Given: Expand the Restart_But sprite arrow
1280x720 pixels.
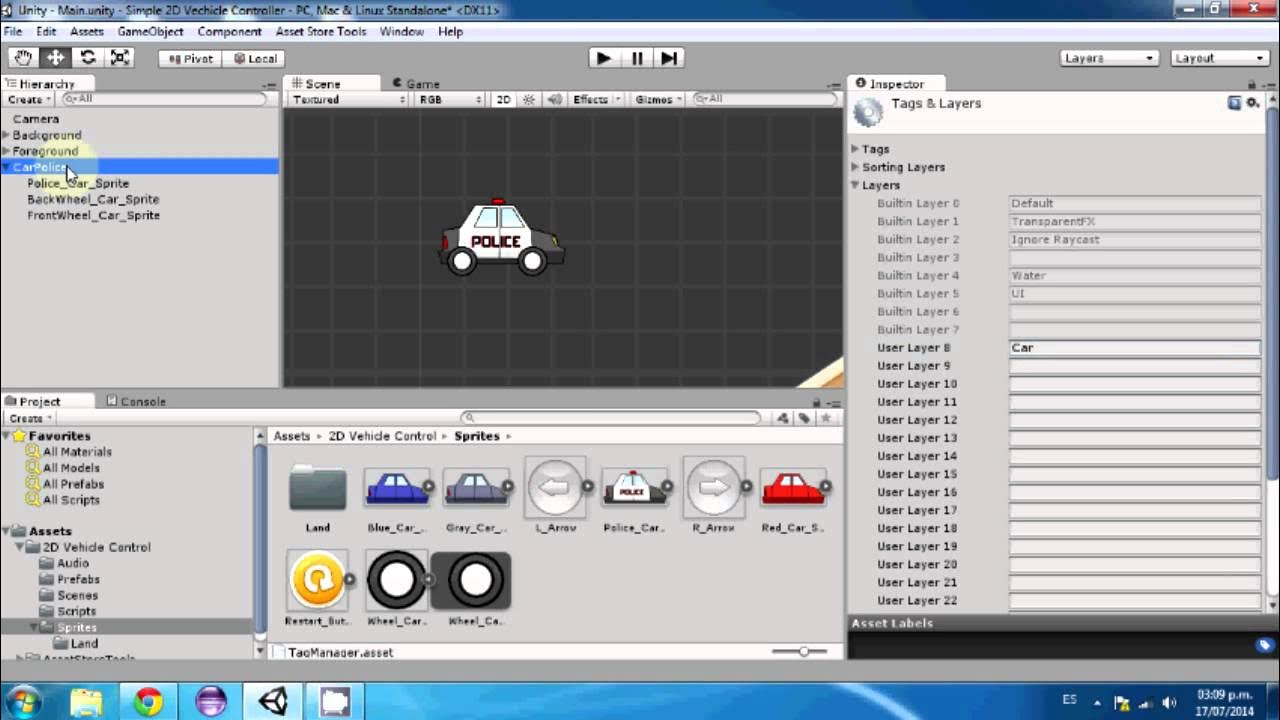Looking at the screenshot, I should (x=349, y=579).
